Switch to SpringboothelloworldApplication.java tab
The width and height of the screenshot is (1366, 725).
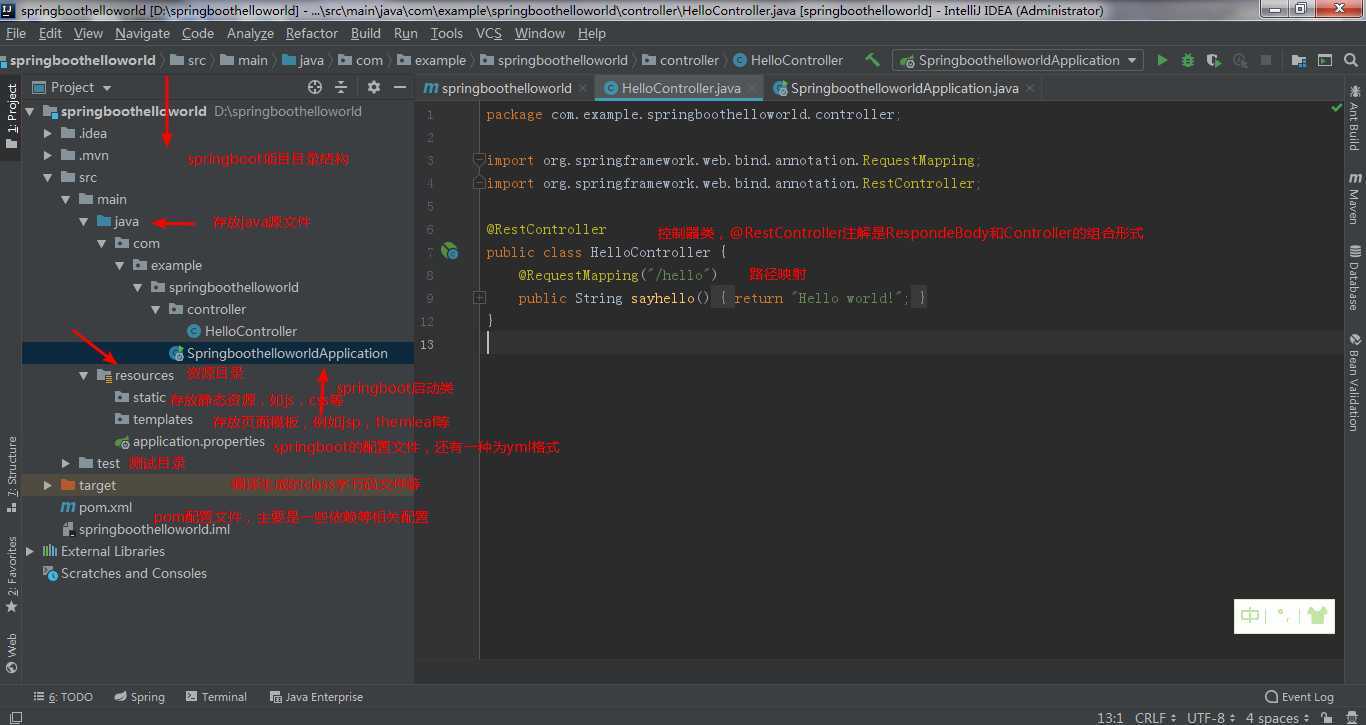pyautogui.click(x=905, y=88)
